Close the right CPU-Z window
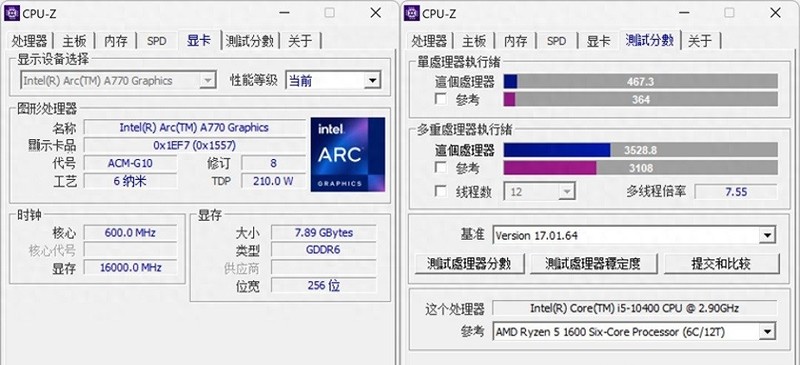This screenshot has width=800, height=365. coord(776,13)
